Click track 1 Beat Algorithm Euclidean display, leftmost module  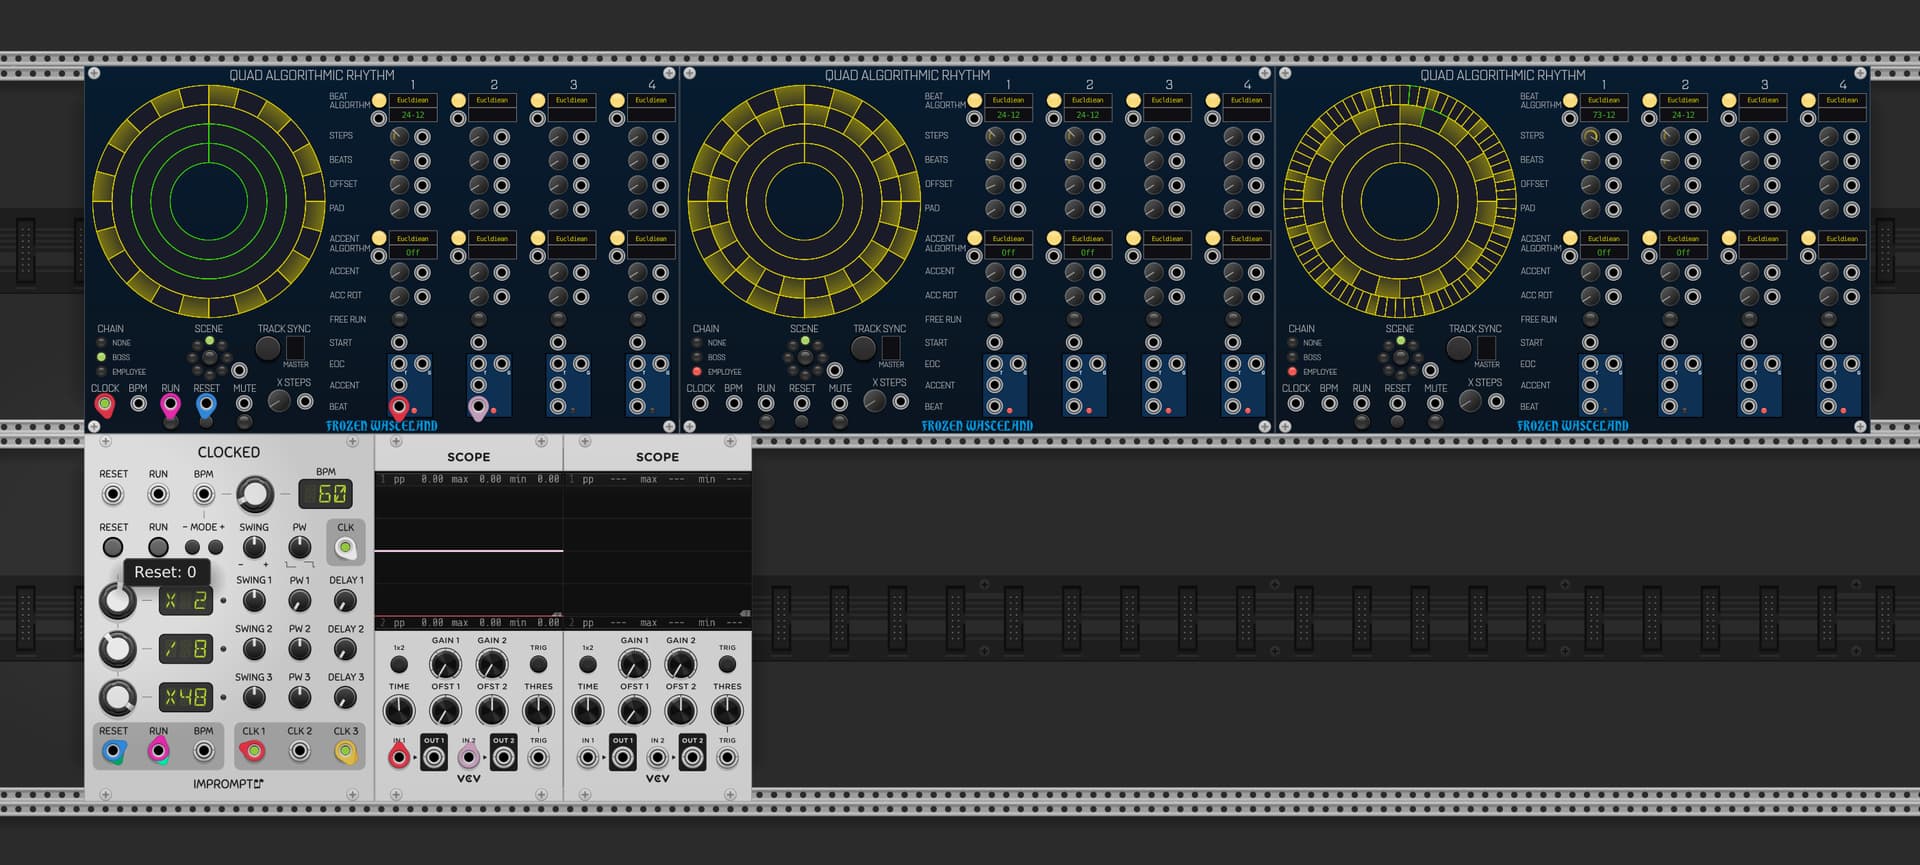tap(412, 100)
